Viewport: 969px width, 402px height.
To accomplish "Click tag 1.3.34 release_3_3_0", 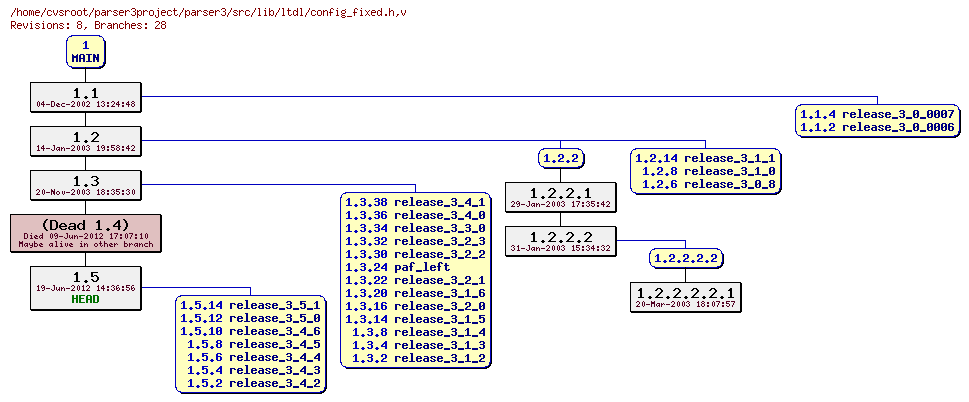I will 415,228.
